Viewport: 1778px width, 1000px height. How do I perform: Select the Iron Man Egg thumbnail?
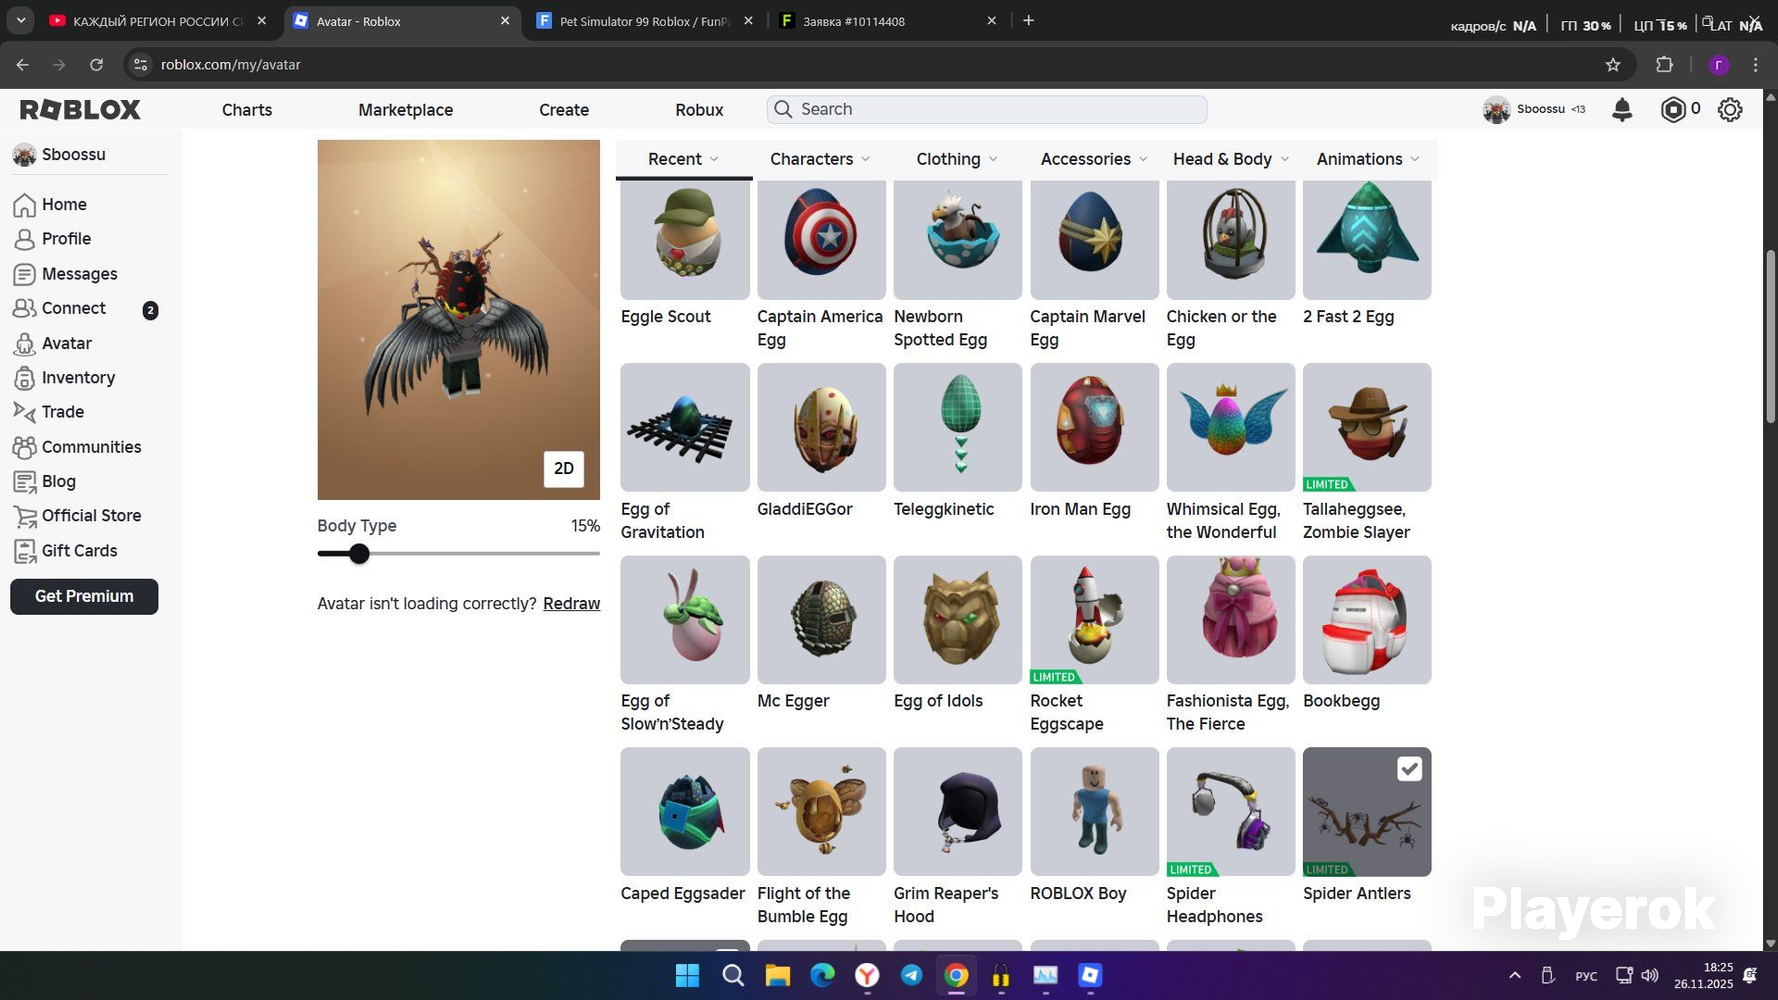[1094, 427]
